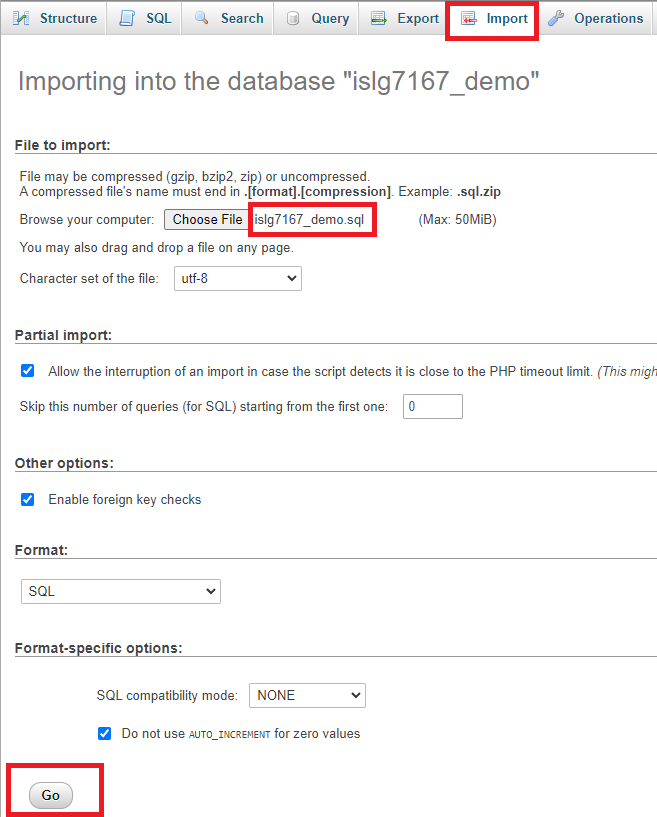
Task: Expand the Format SQL dropdown
Action: (121, 591)
